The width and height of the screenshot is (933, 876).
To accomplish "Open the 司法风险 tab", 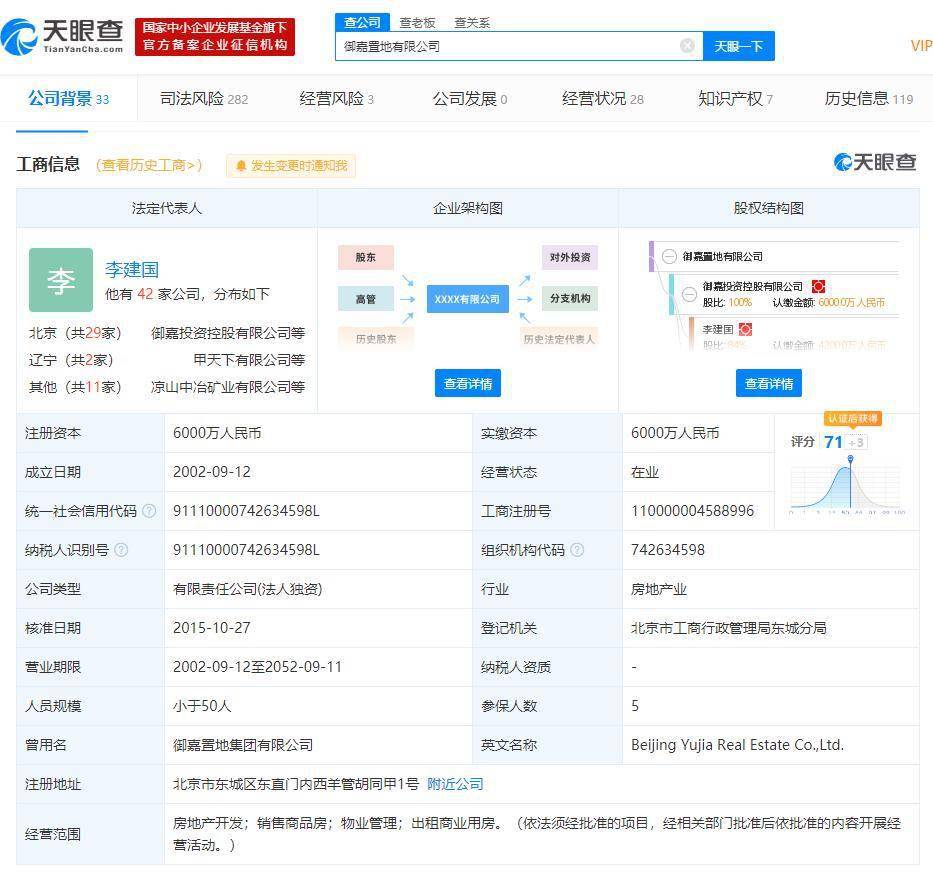I will pos(203,99).
